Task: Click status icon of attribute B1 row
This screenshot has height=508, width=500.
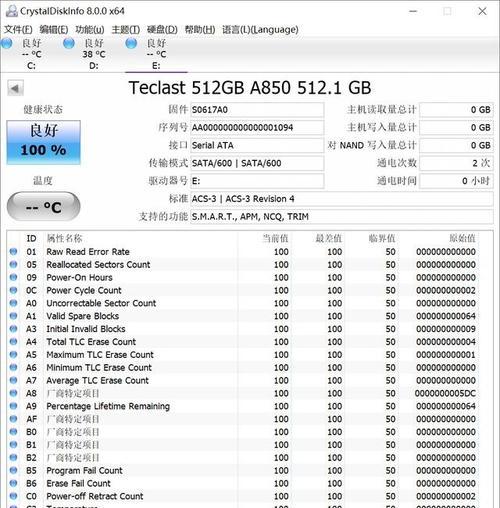Action: pos(13,445)
